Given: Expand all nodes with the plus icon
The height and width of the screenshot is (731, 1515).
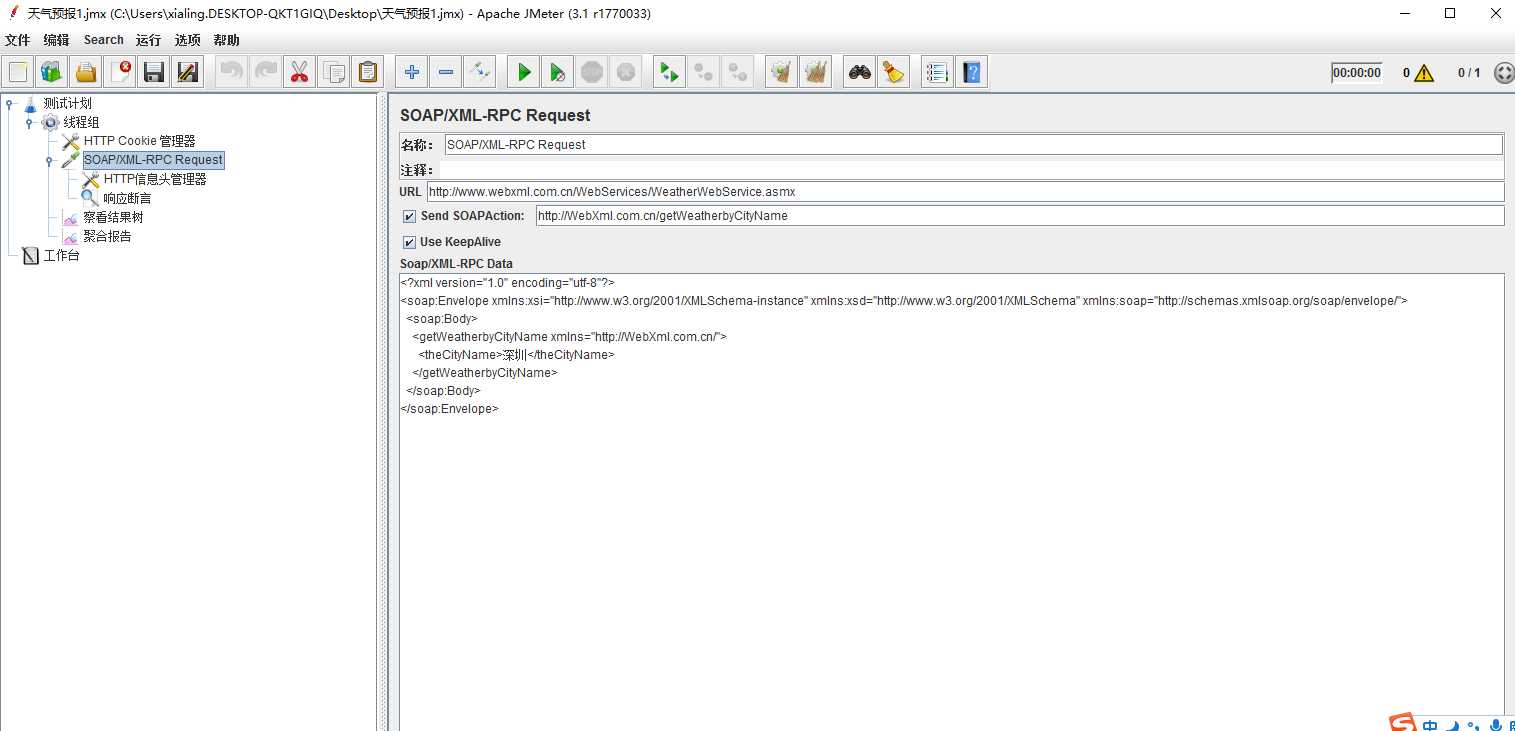Looking at the screenshot, I should [412, 72].
